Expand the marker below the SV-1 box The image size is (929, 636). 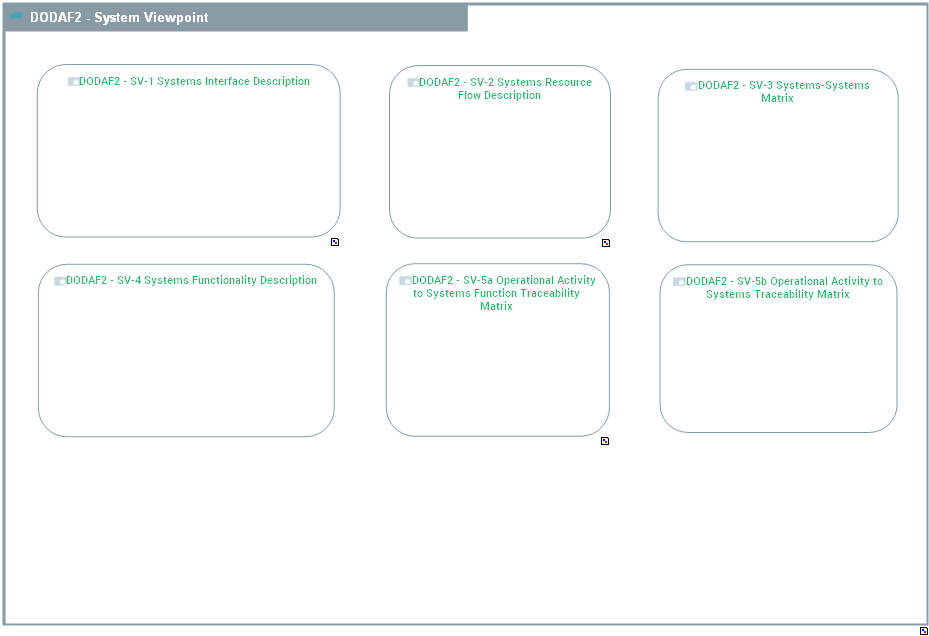[x=335, y=242]
